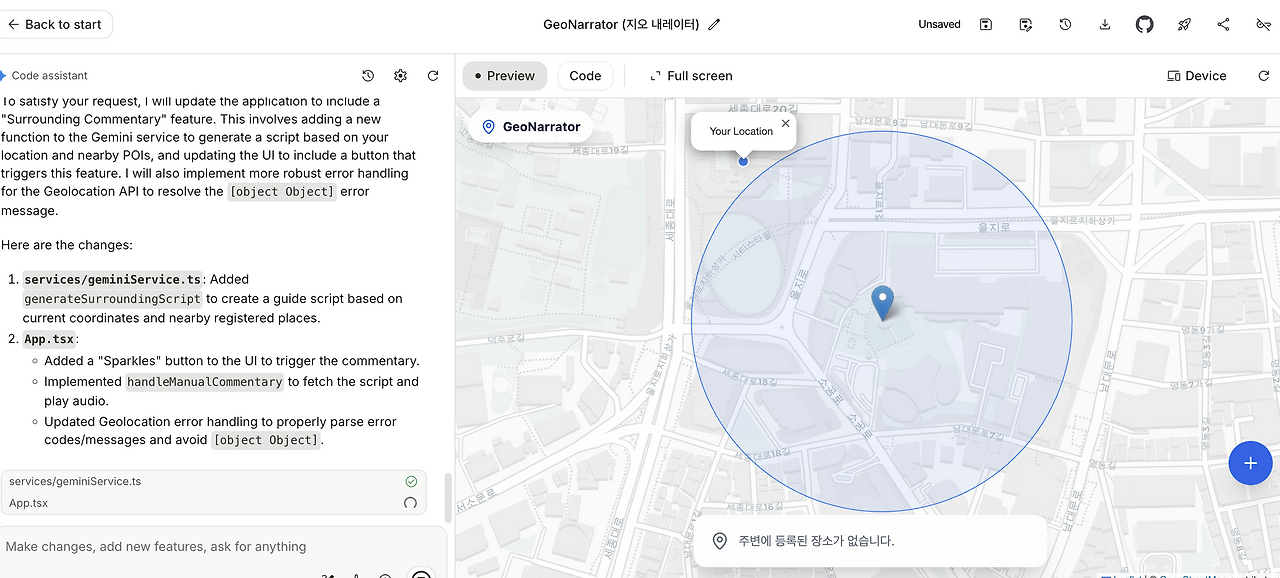
Task: Switch to the Preview tab
Action: pos(505,75)
